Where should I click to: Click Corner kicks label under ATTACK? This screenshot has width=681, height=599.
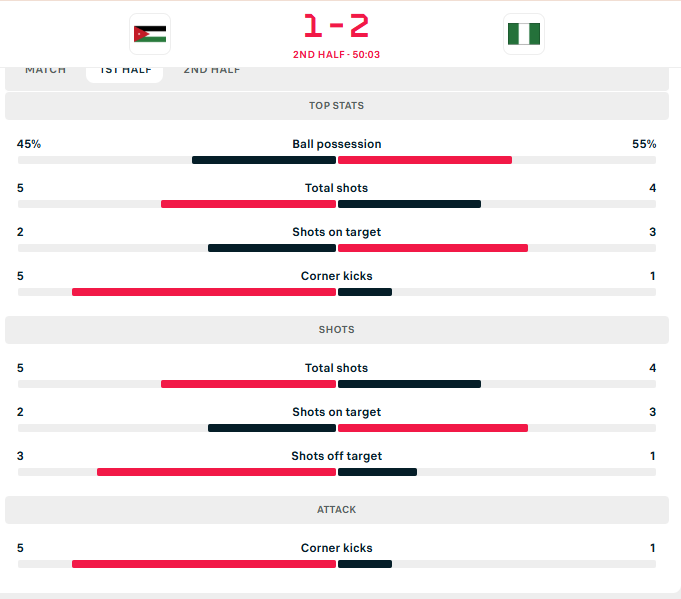[x=337, y=548]
